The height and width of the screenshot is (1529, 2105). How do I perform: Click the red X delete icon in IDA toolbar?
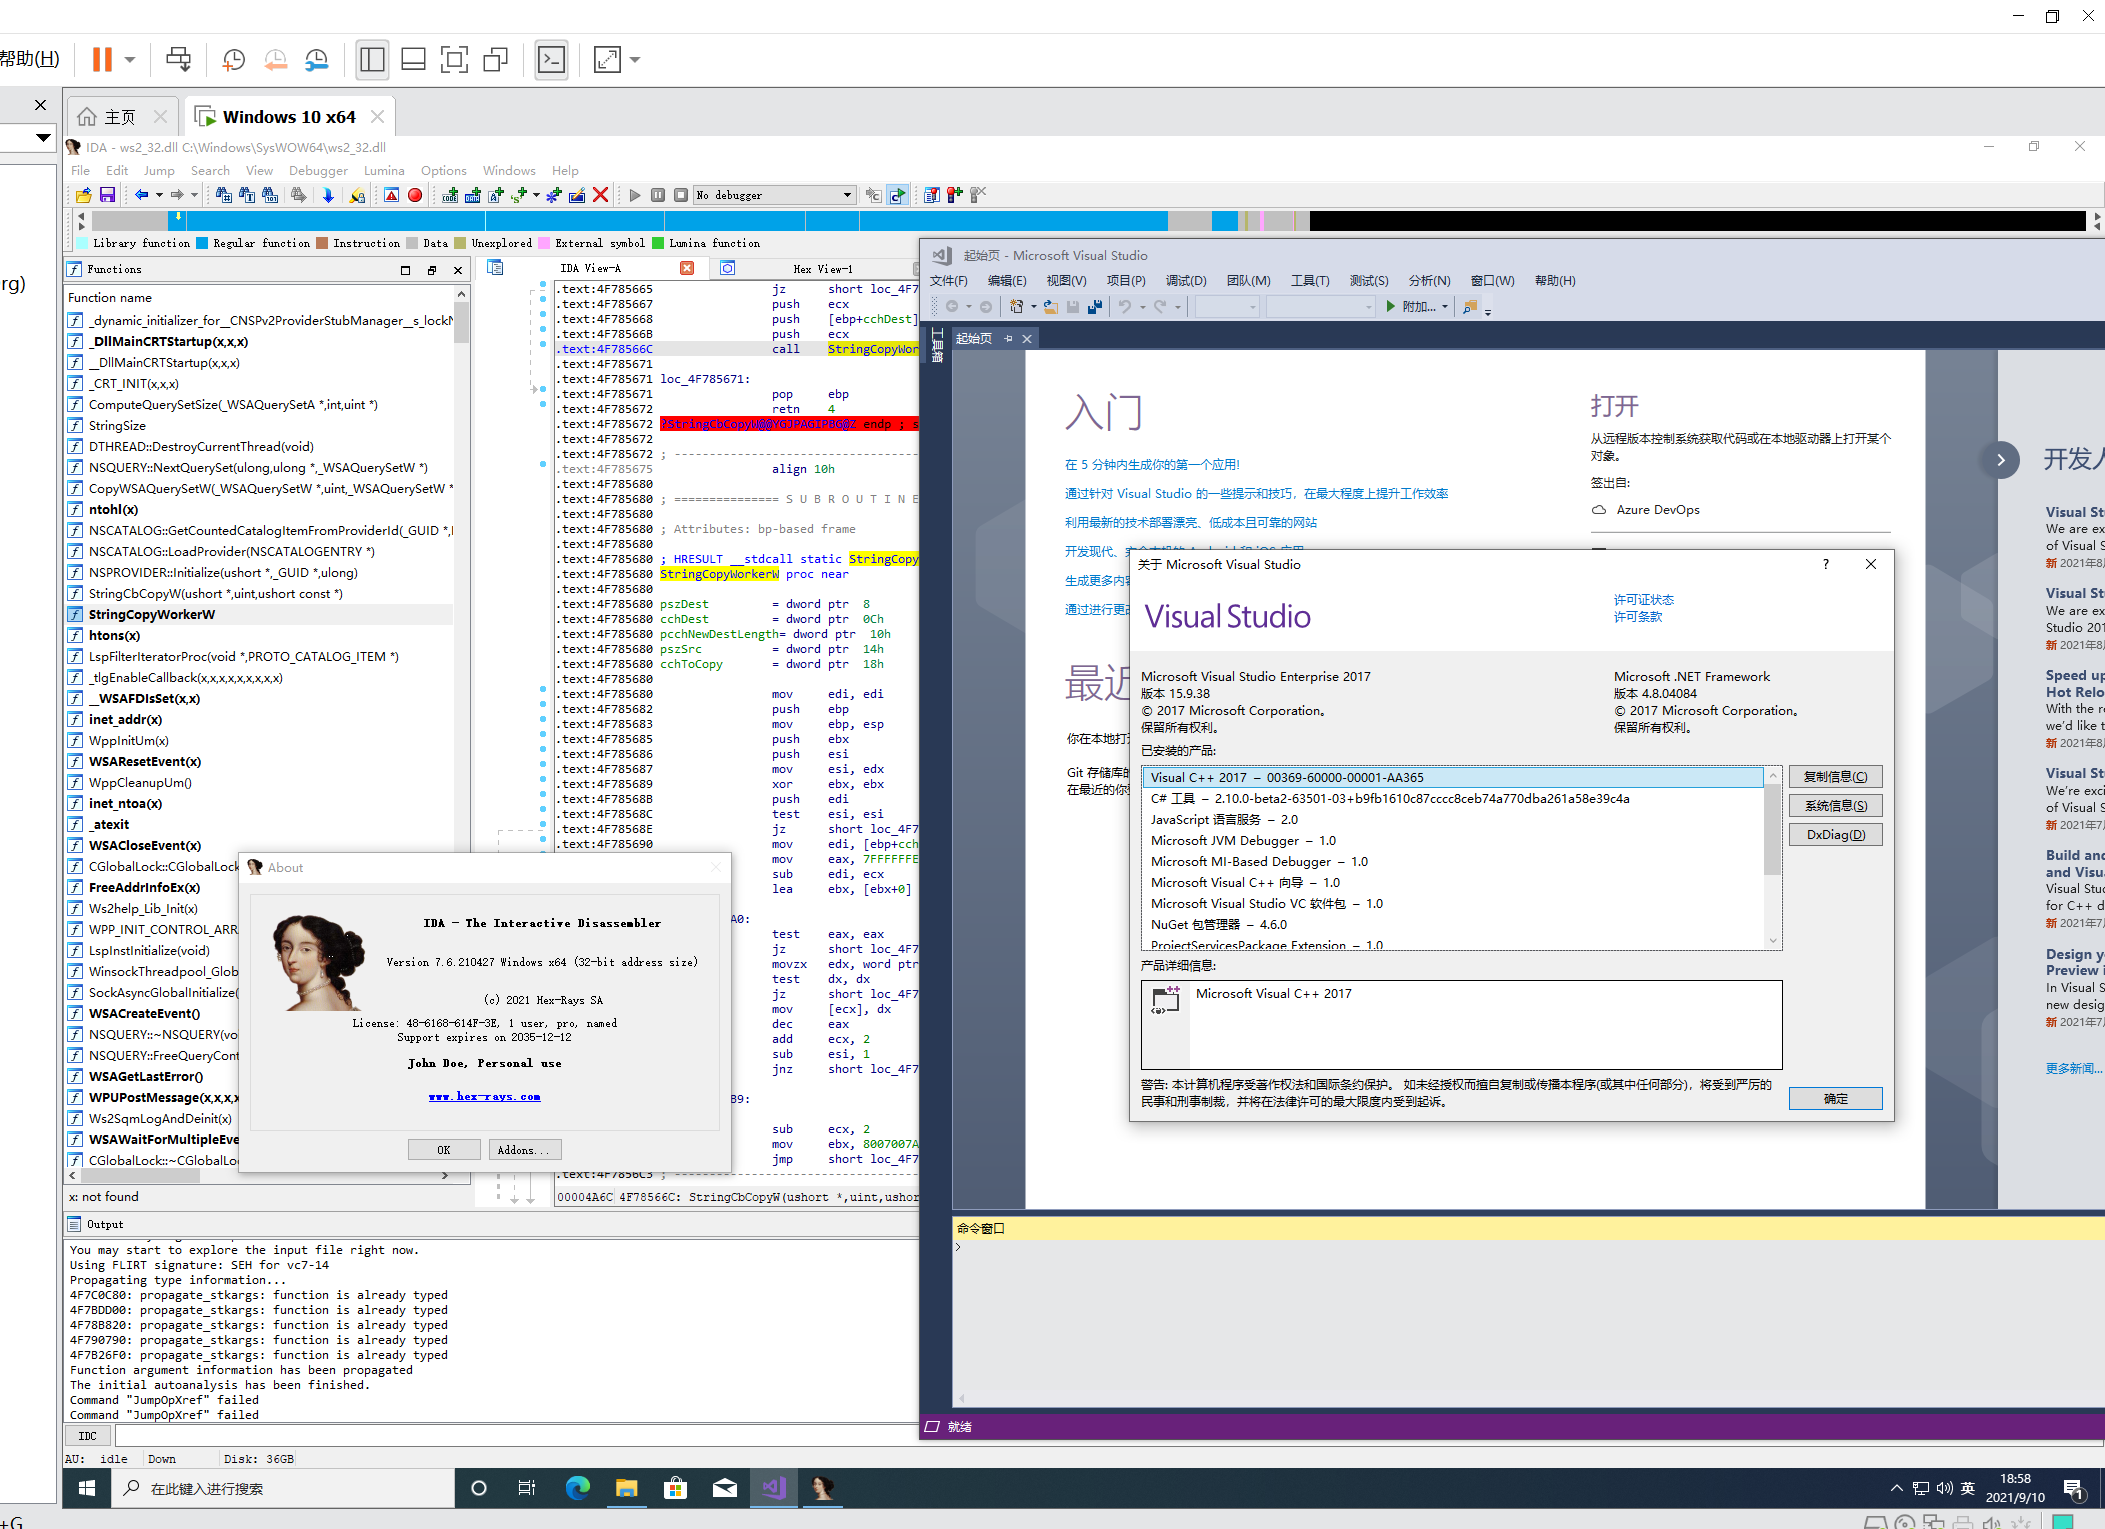pos(600,195)
